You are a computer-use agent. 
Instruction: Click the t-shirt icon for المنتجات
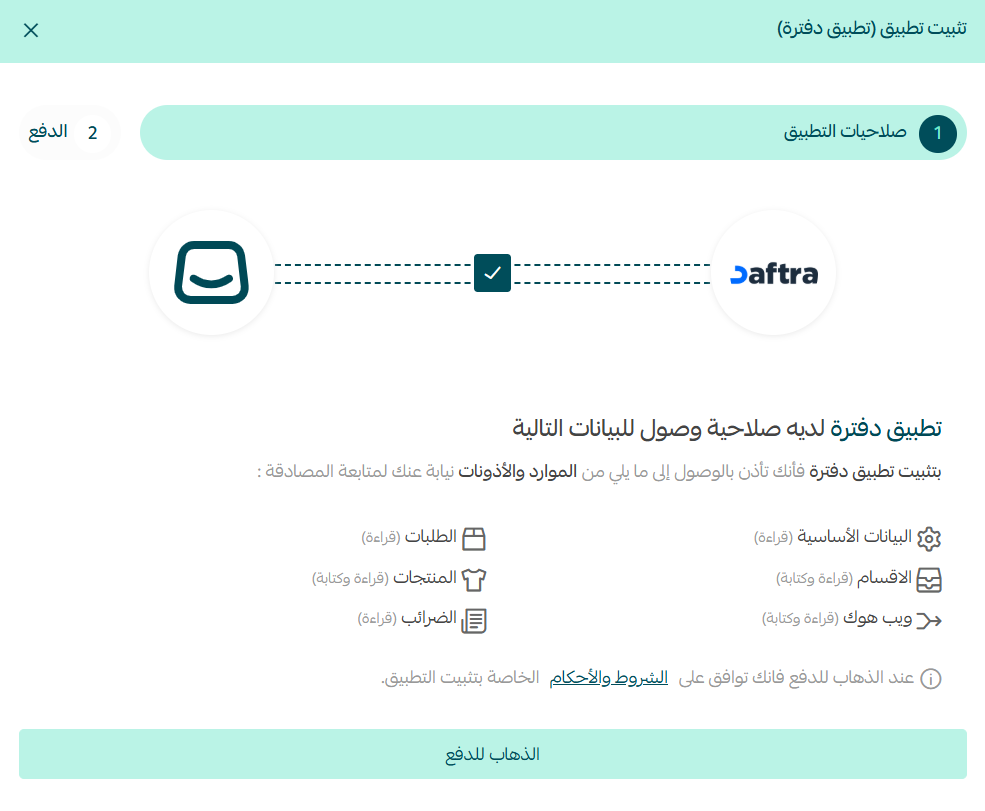click(474, 580)
